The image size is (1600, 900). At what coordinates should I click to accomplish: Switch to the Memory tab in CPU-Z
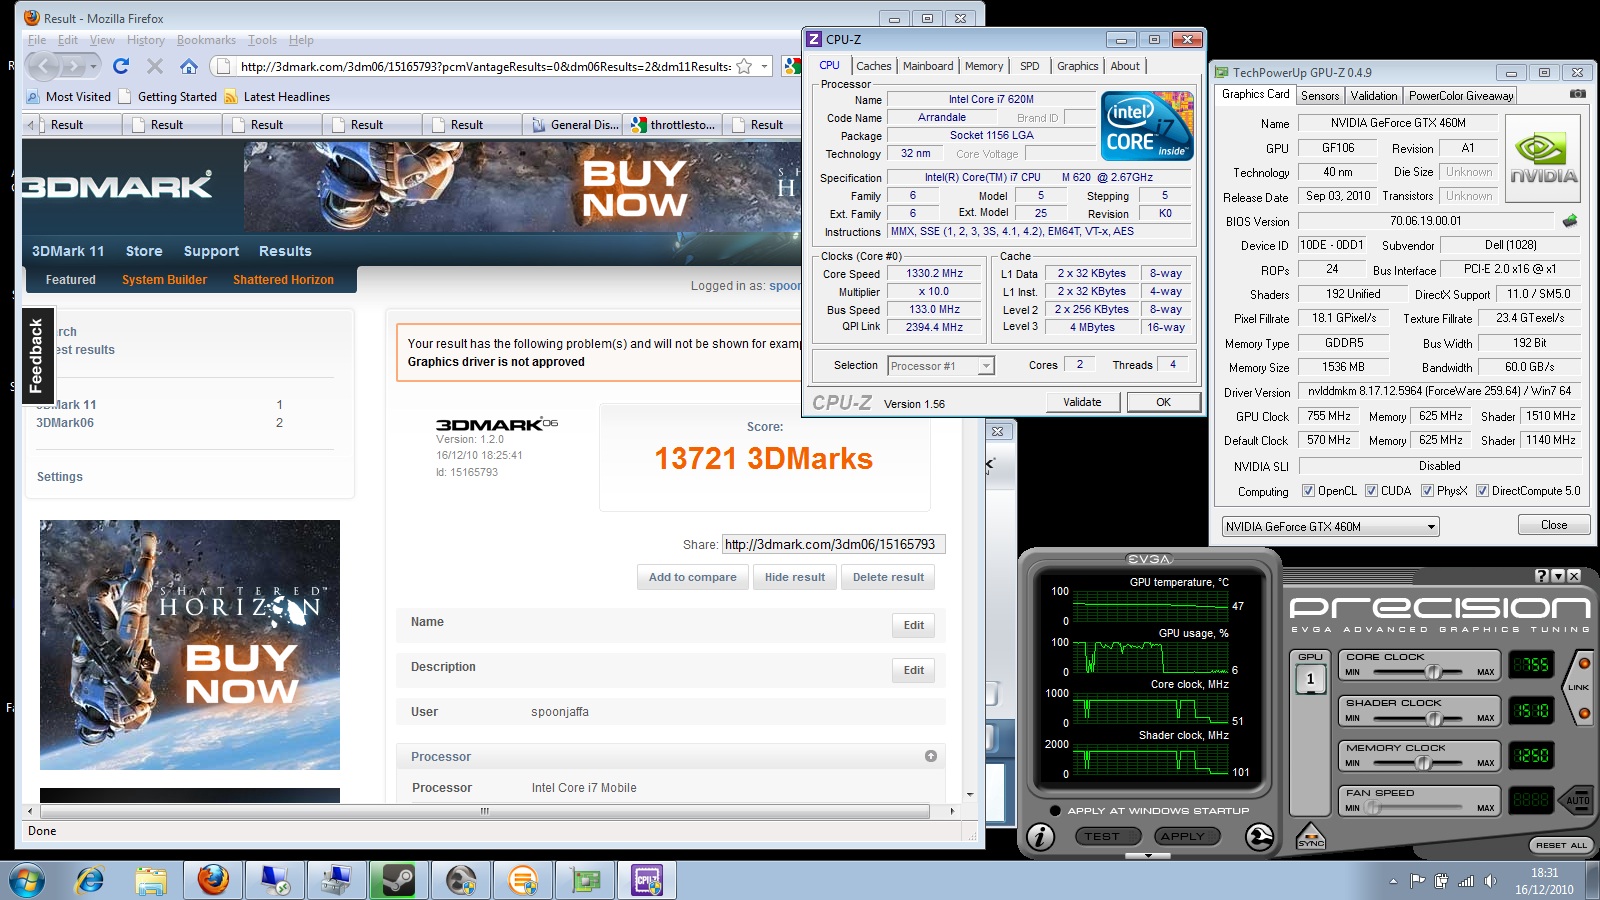pyautogui.click(x=984, y=66)
